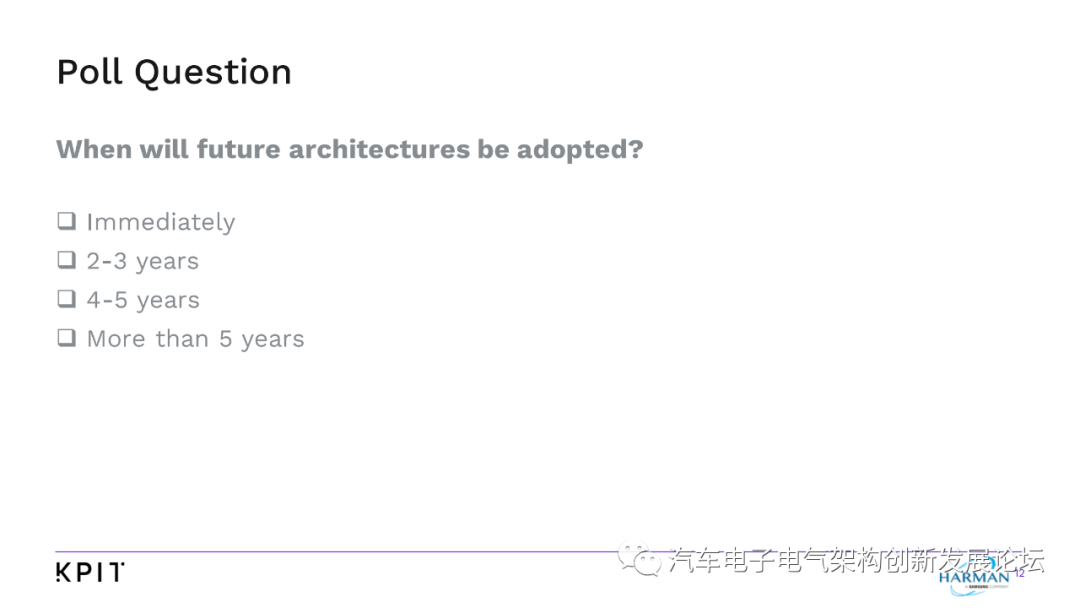Click the A Samsung Company tagline
Screen dimensions: 1080x608
(985, 587)
